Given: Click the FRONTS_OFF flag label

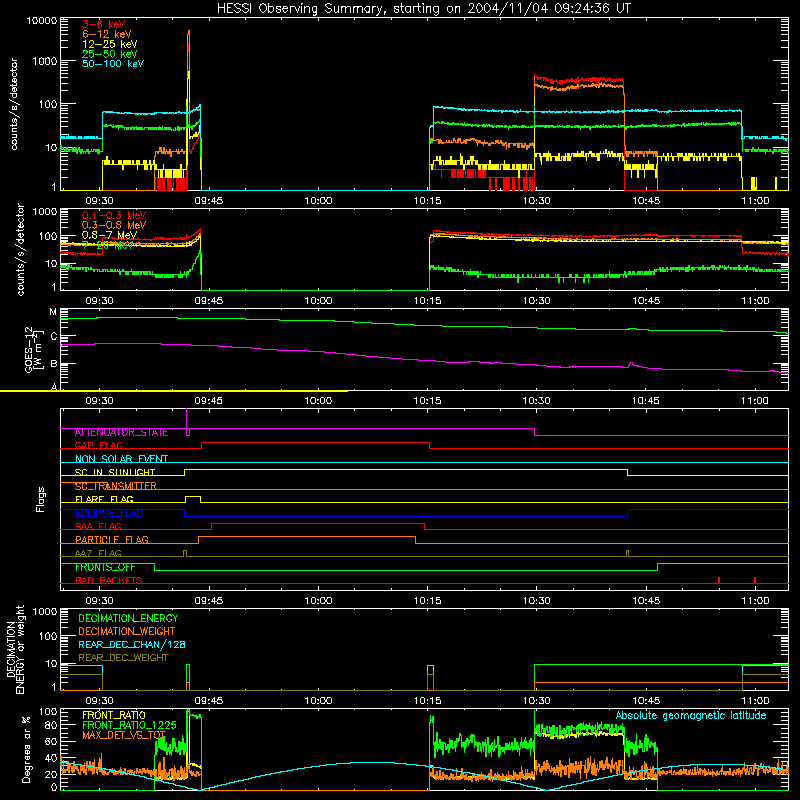Looking at the screenshot, I should 105,567.
